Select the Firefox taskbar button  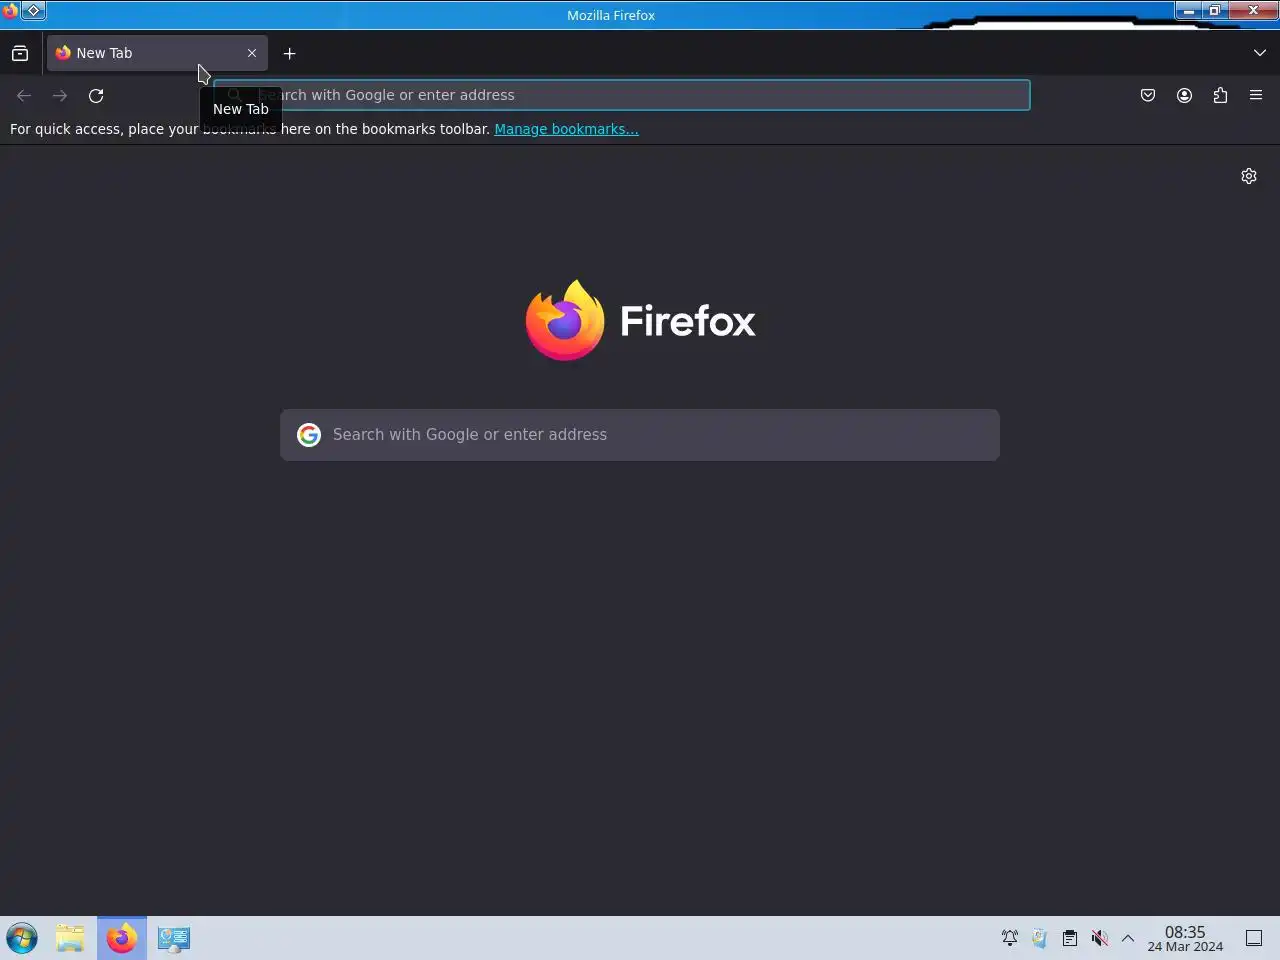click(122, 938)
